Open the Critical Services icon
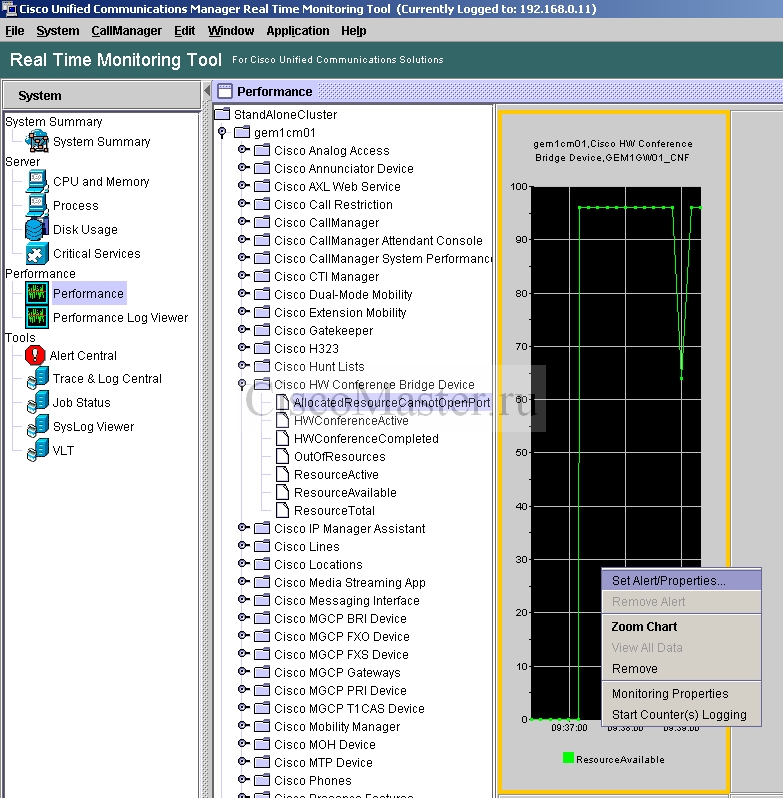 pos(37,253)
